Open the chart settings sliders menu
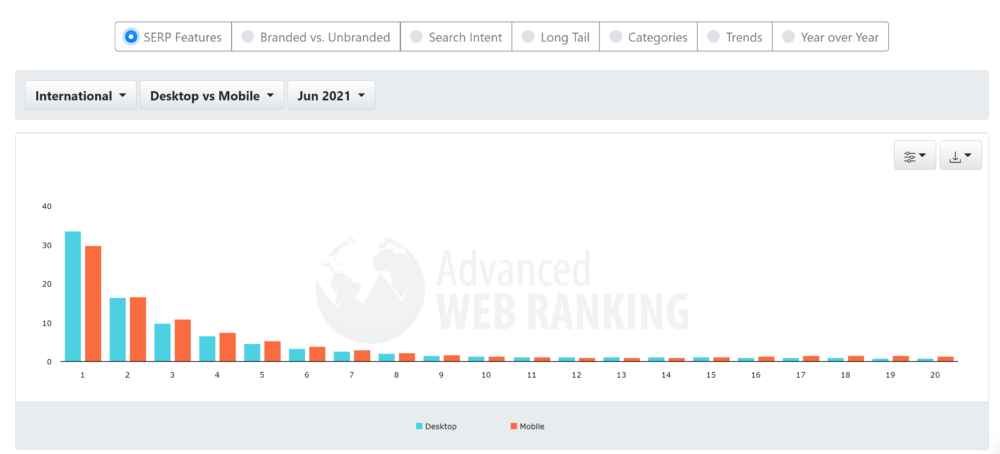Viewport: 1000px width, 454px height. click(x=915, y=156)
